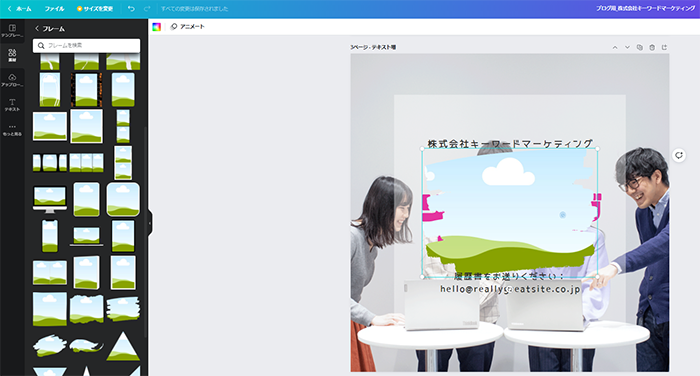Screen dimensions: 700x376
Task: Go back from the フレーム panel
Action: point(37,29)
